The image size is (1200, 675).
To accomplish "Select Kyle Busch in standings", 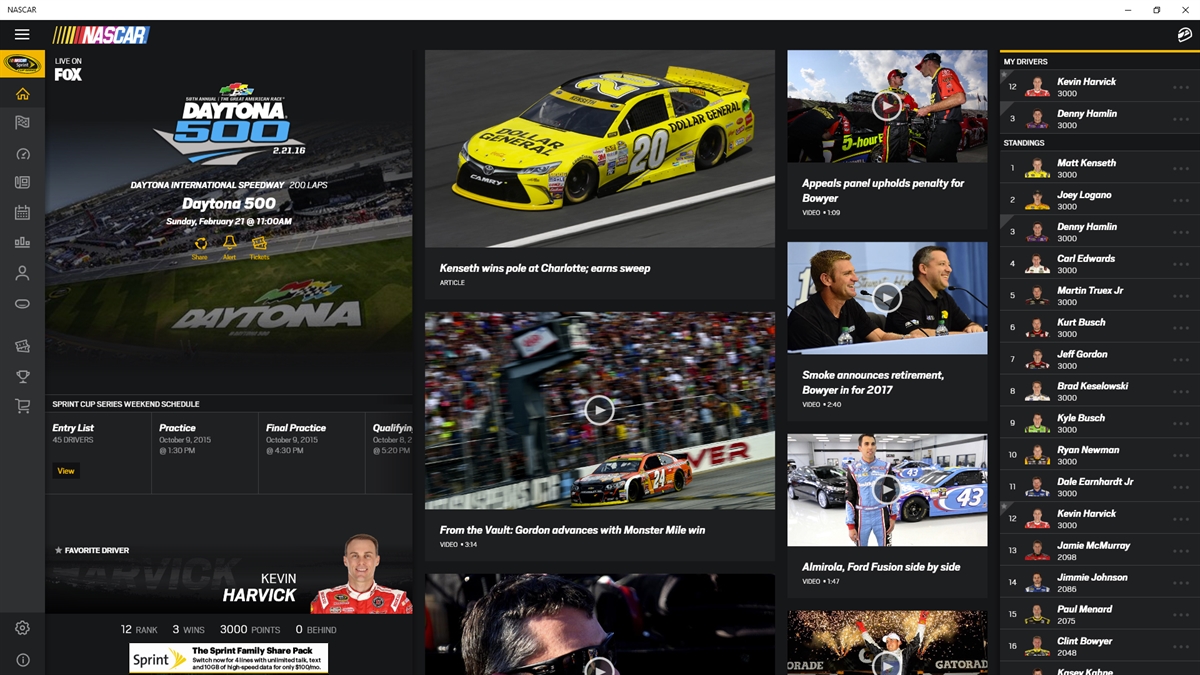I will (1100, 423).
